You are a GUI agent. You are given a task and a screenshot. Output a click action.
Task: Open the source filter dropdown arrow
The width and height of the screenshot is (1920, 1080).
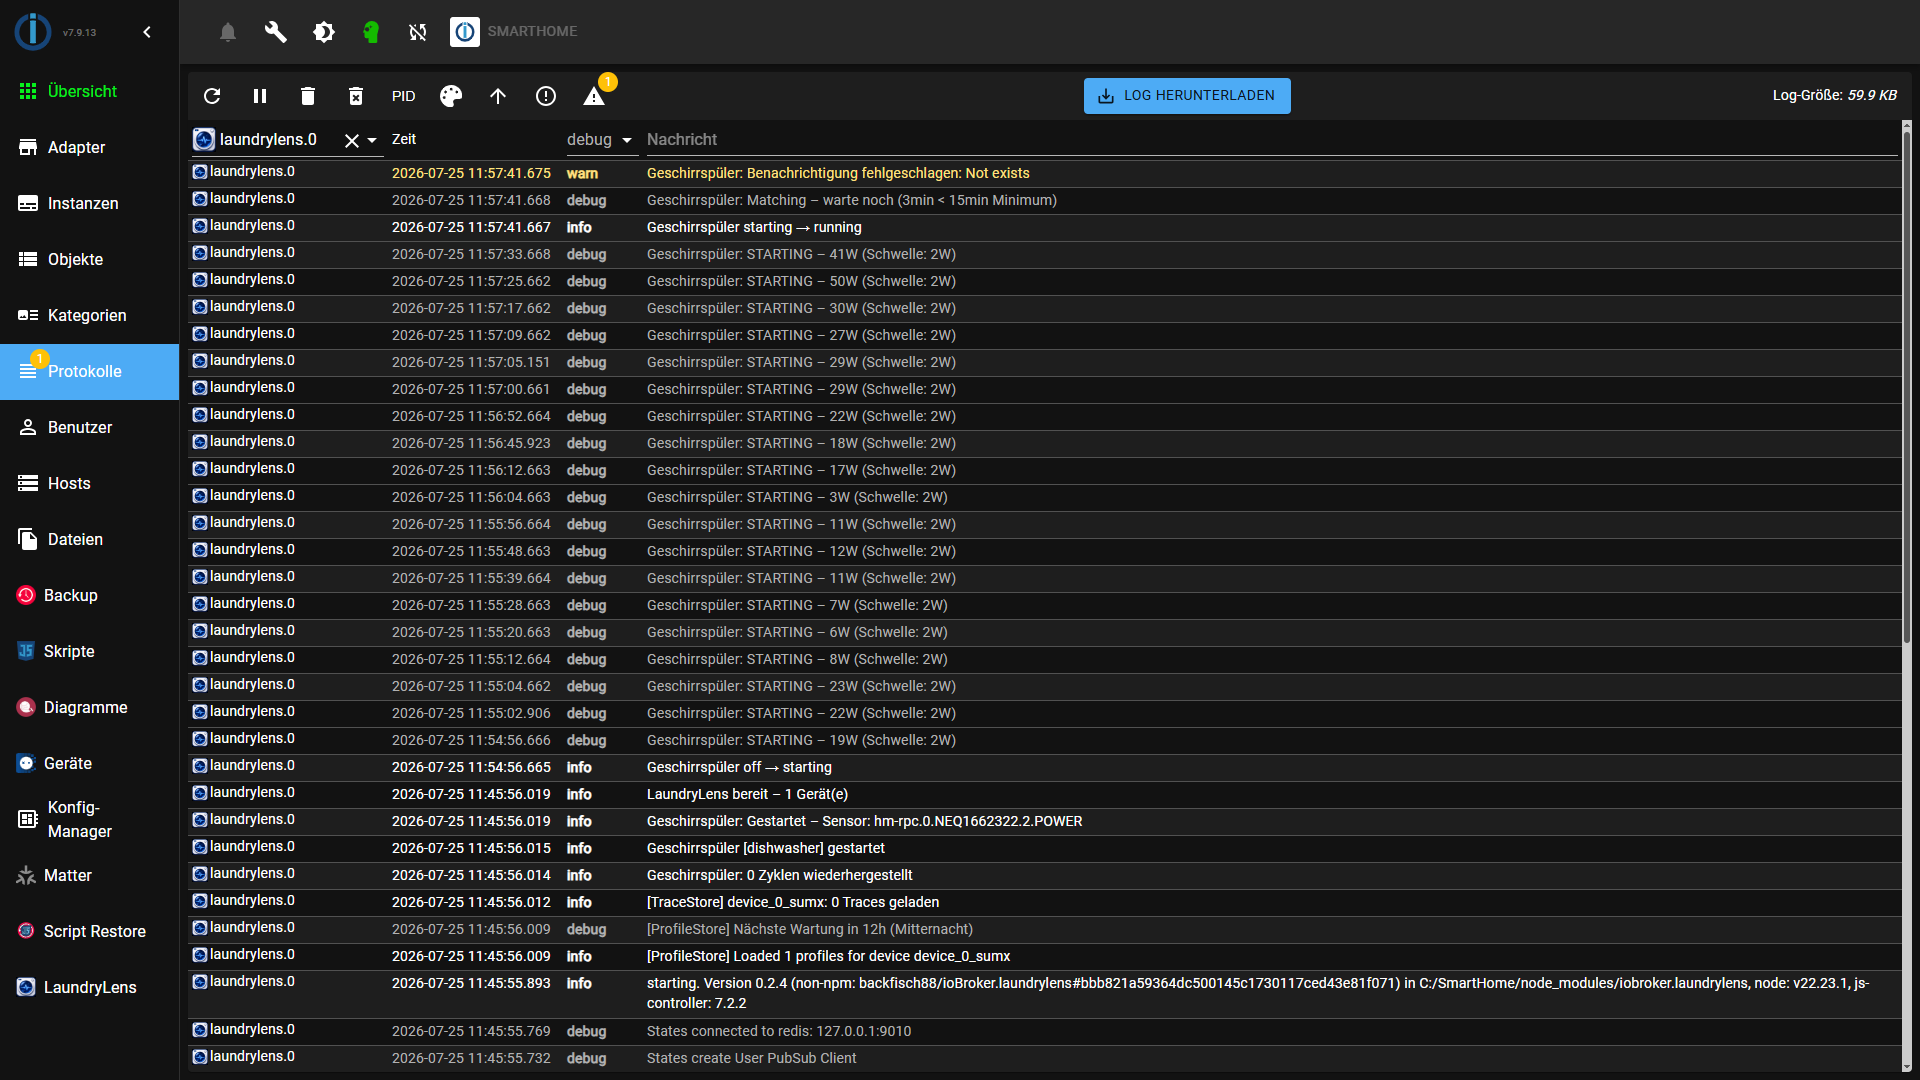point(372,141)
